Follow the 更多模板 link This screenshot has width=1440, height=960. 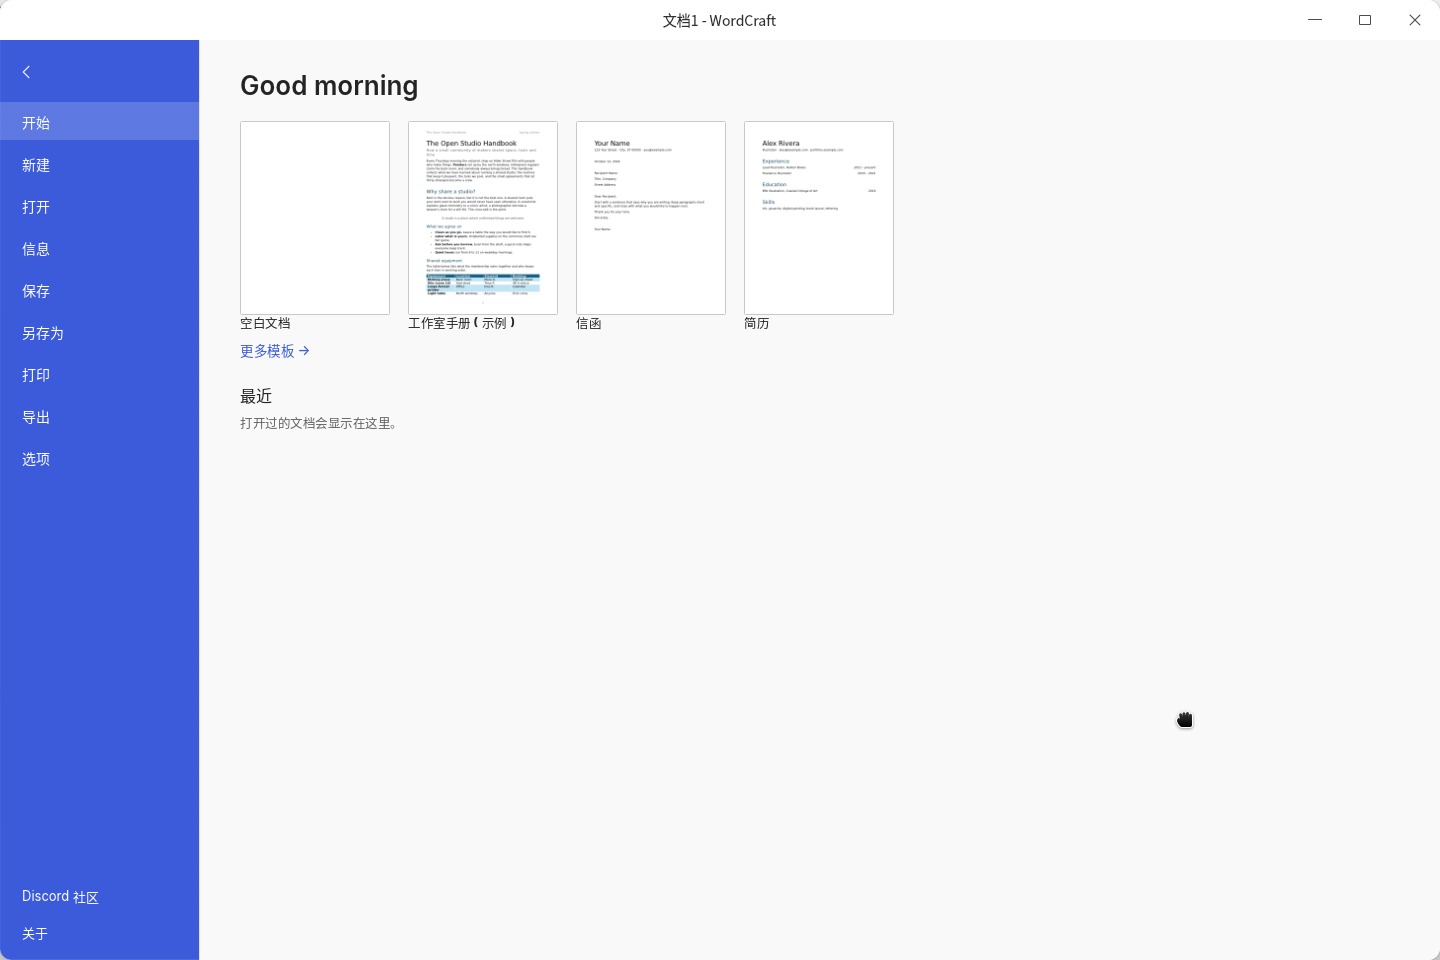coord(275,351)
